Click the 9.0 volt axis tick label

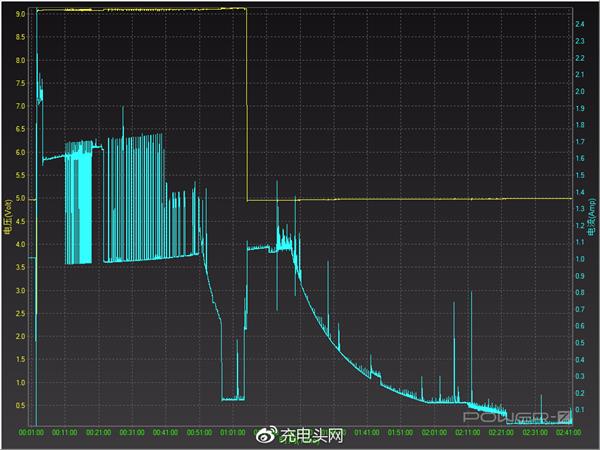click(19, 14)
